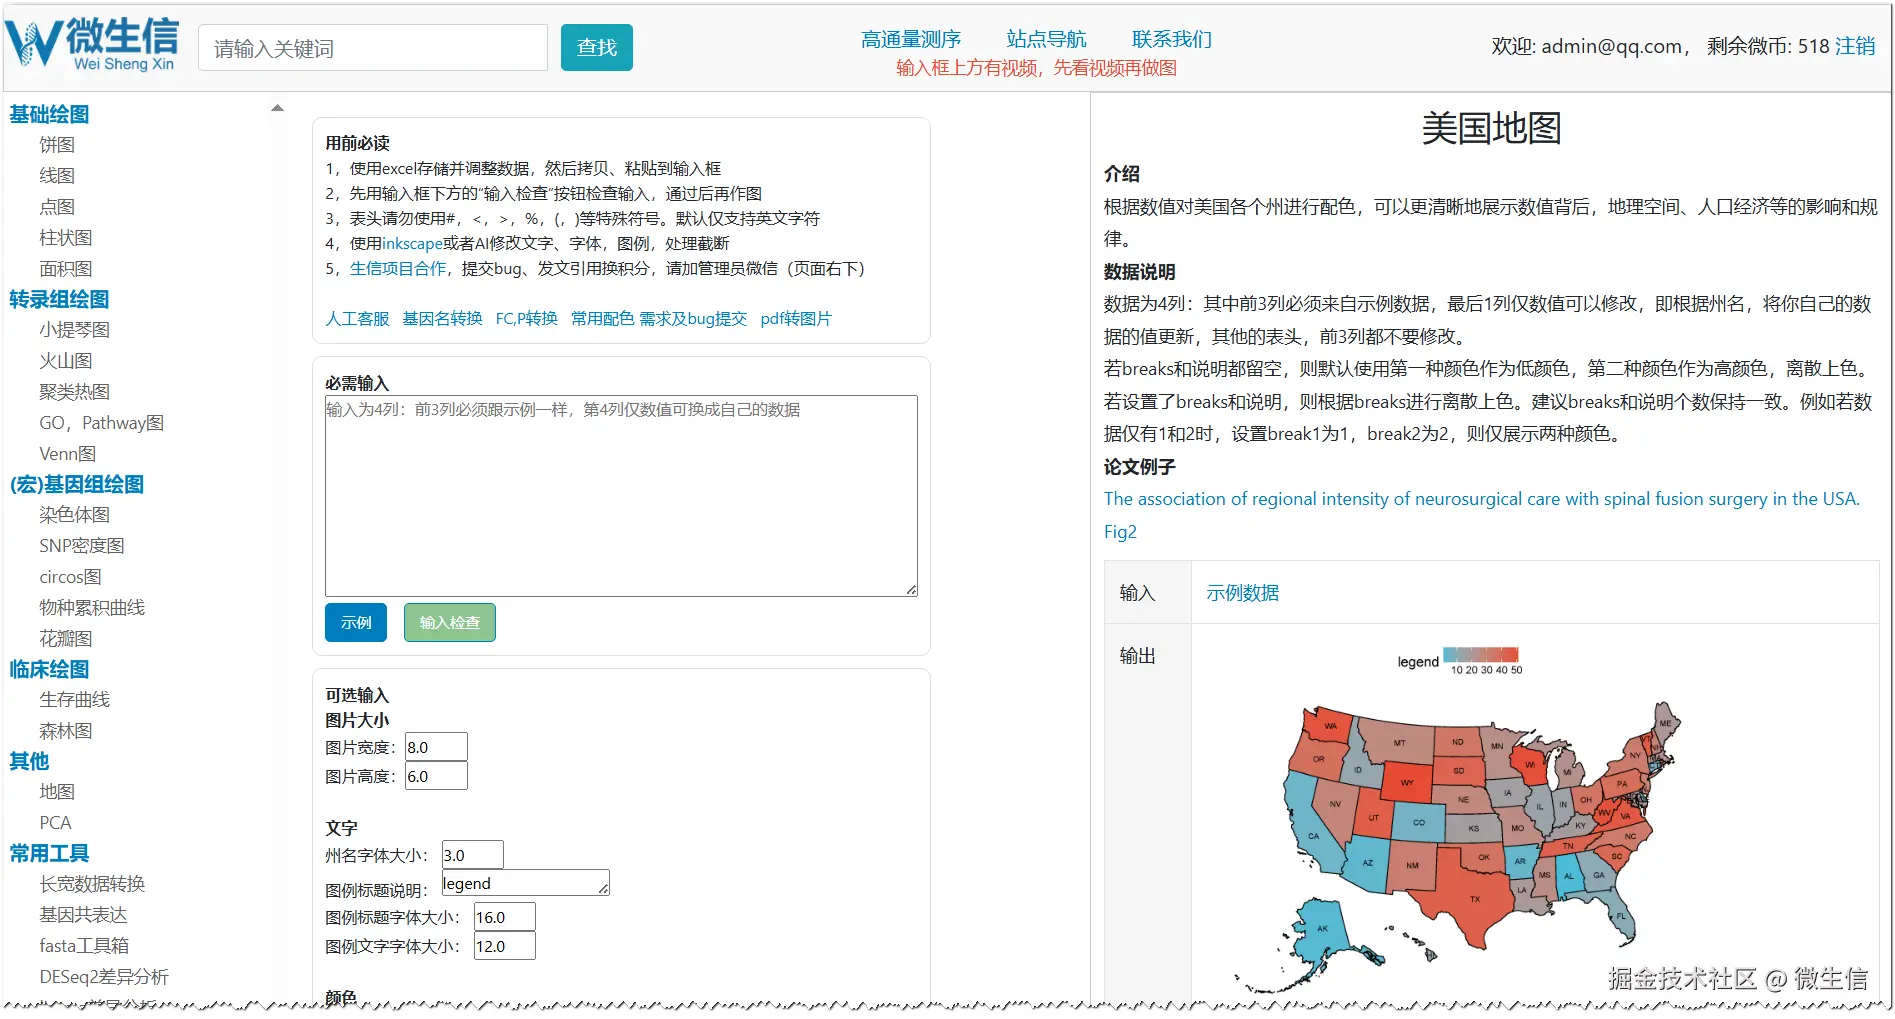Click the 图例文字字体大小 field
The width and height of the screenshot is (1895, 1019).
point(504,946)
